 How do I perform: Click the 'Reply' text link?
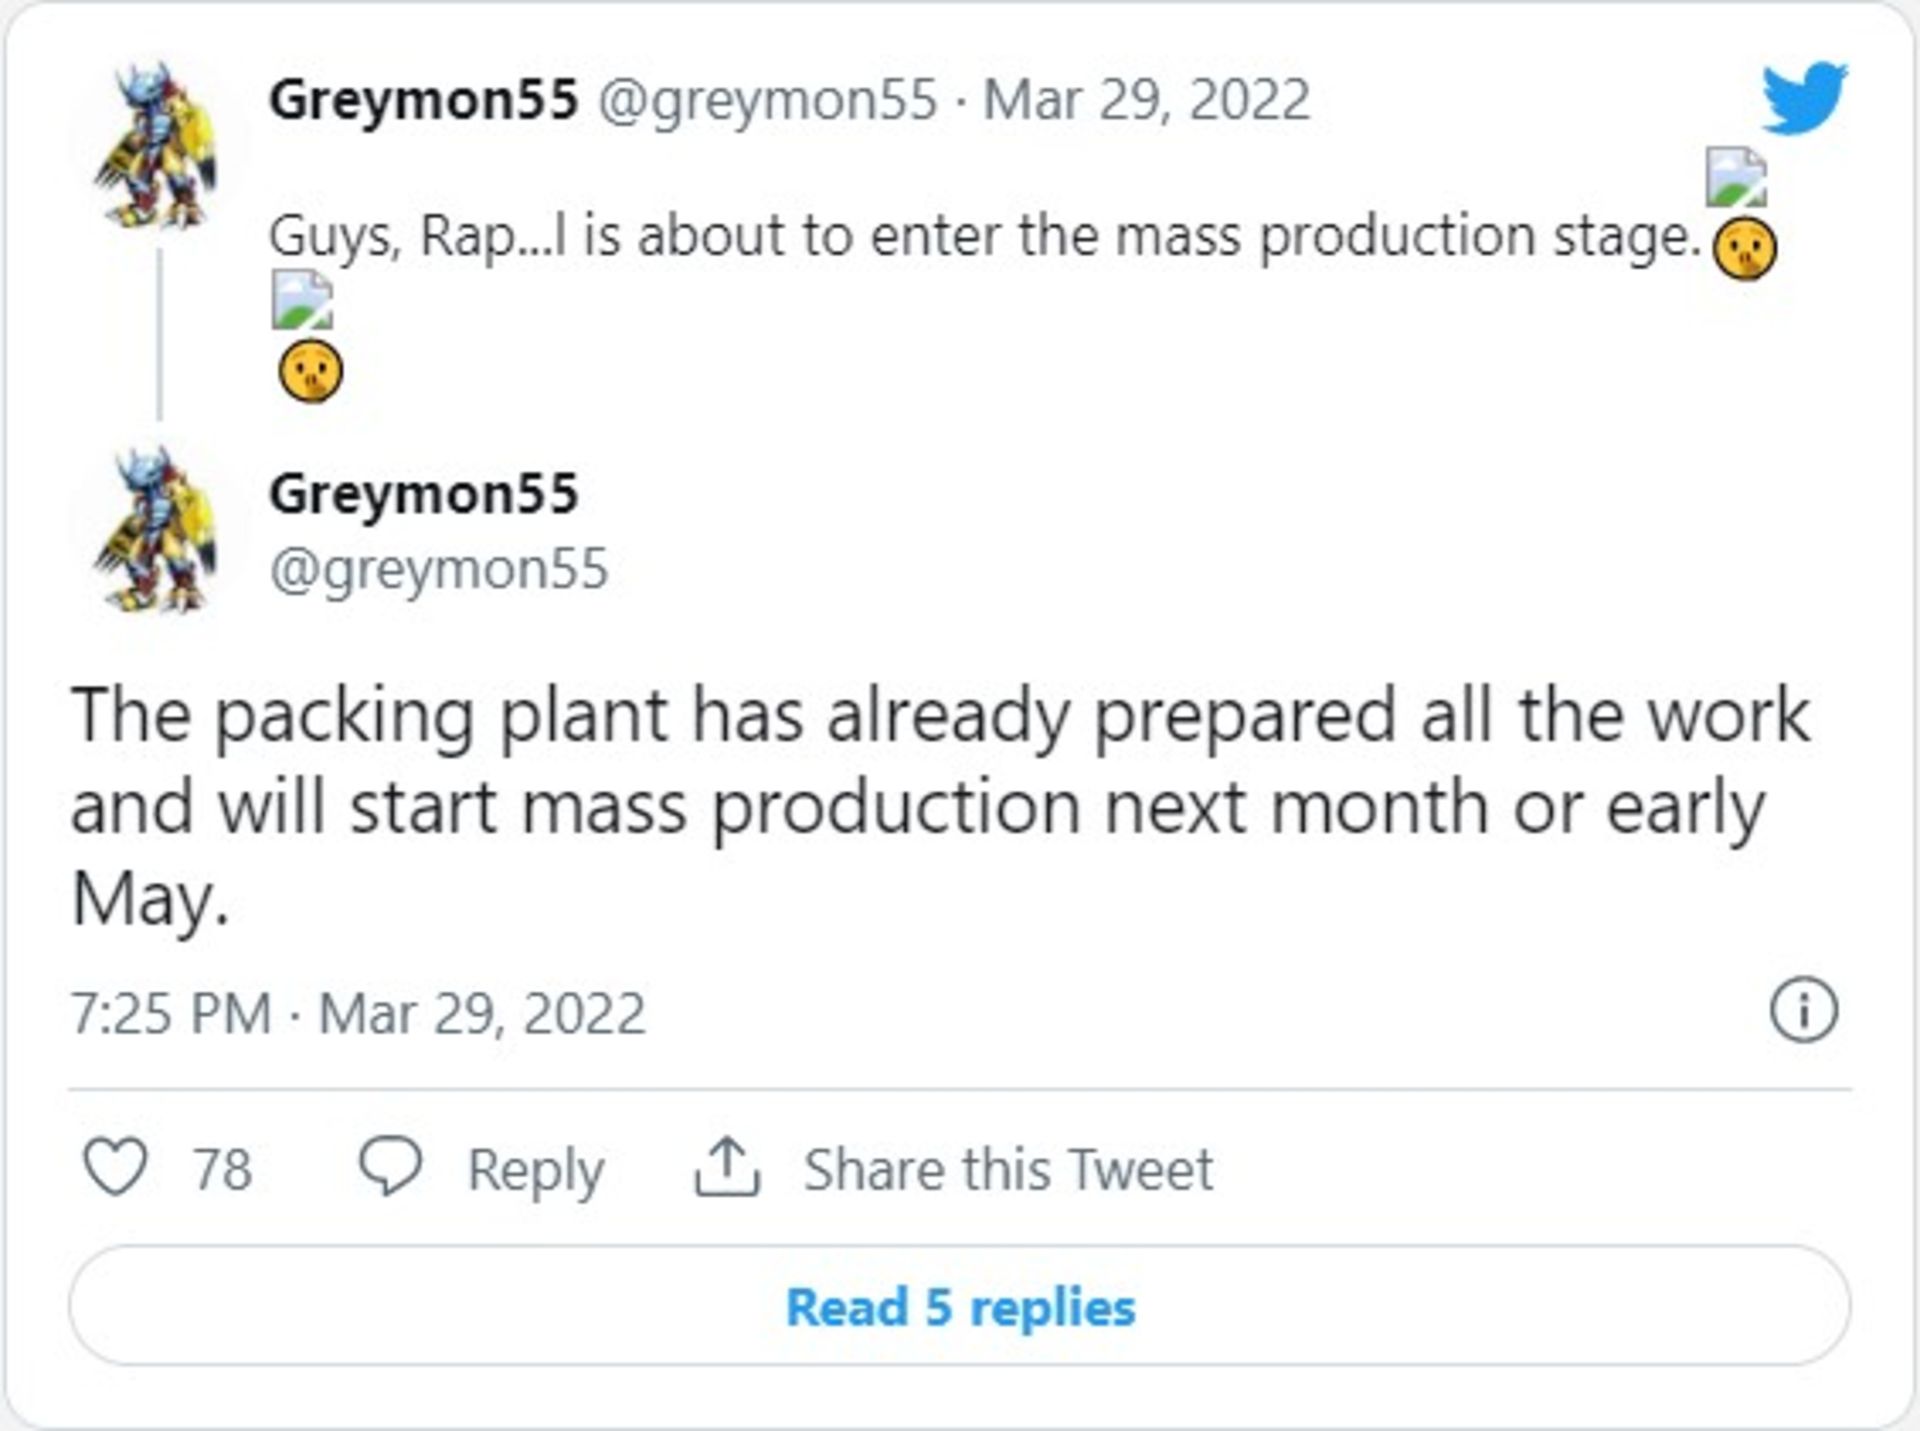pyautogui.click(x=535, y=1169)
